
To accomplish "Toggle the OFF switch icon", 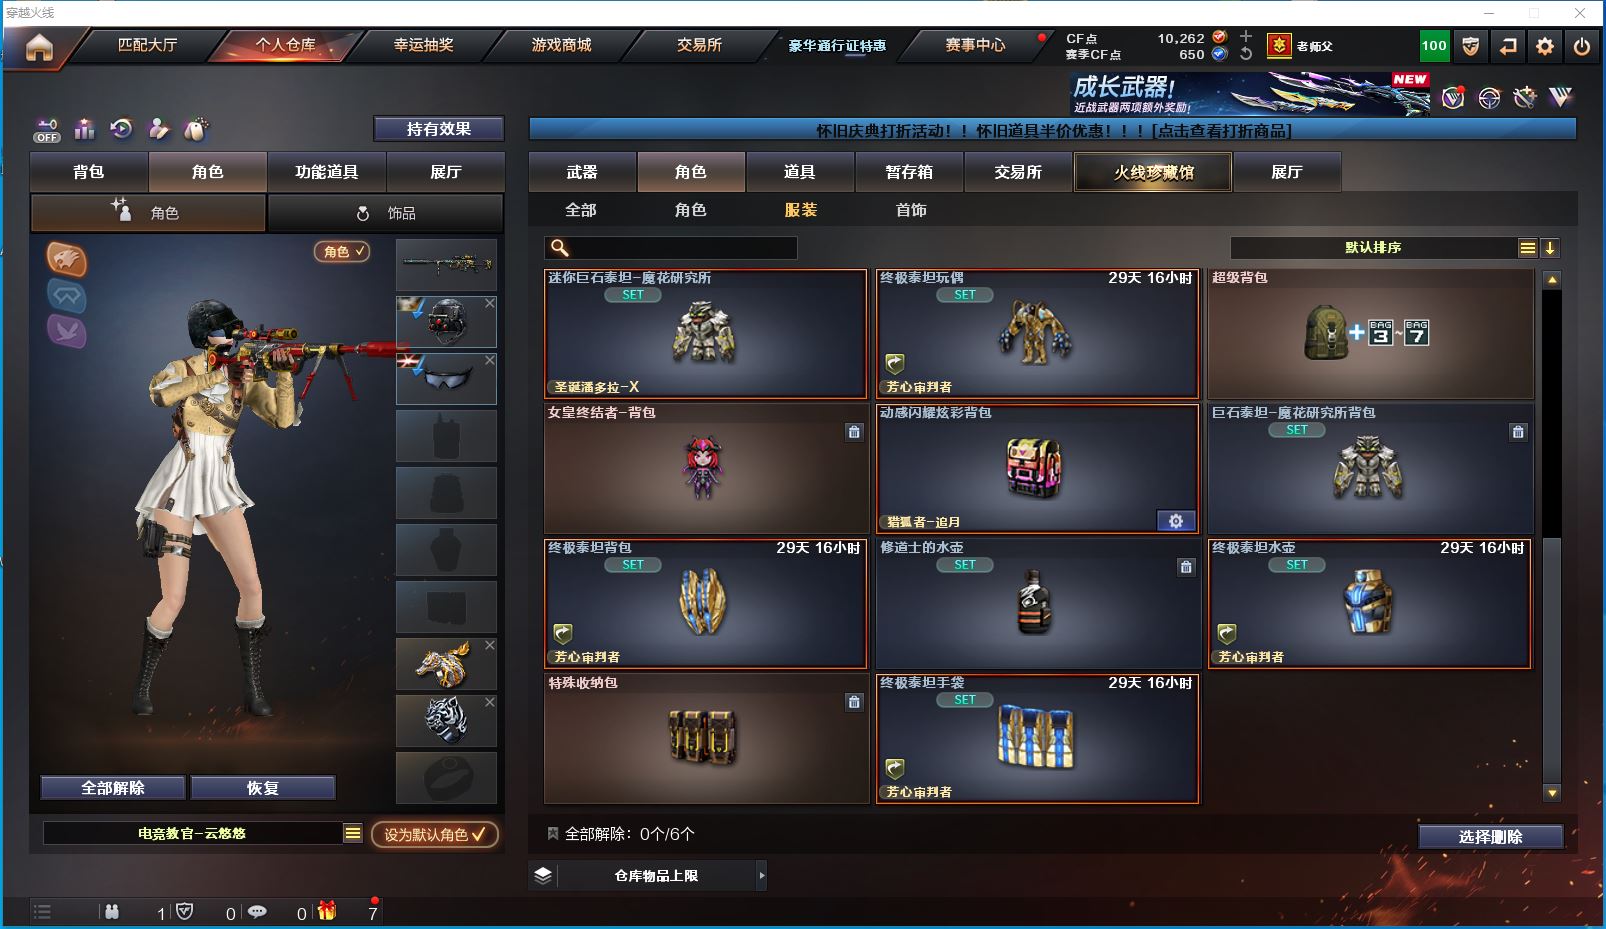I will click(47, 130).
